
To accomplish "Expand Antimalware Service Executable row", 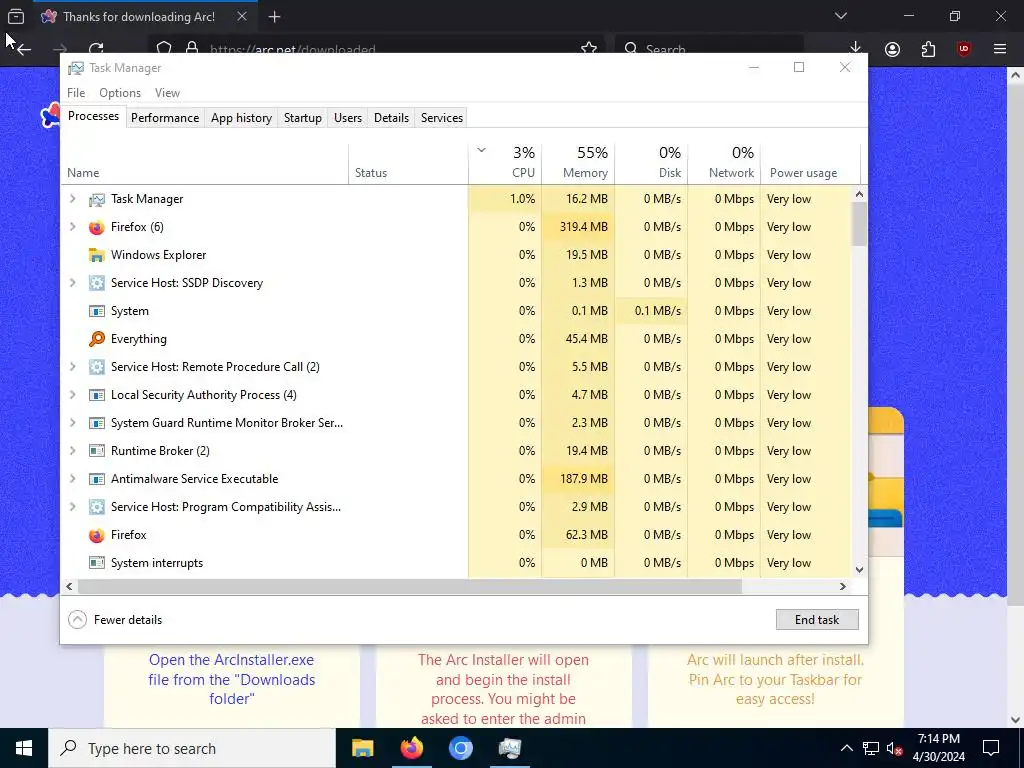I will tap(72, 479).
